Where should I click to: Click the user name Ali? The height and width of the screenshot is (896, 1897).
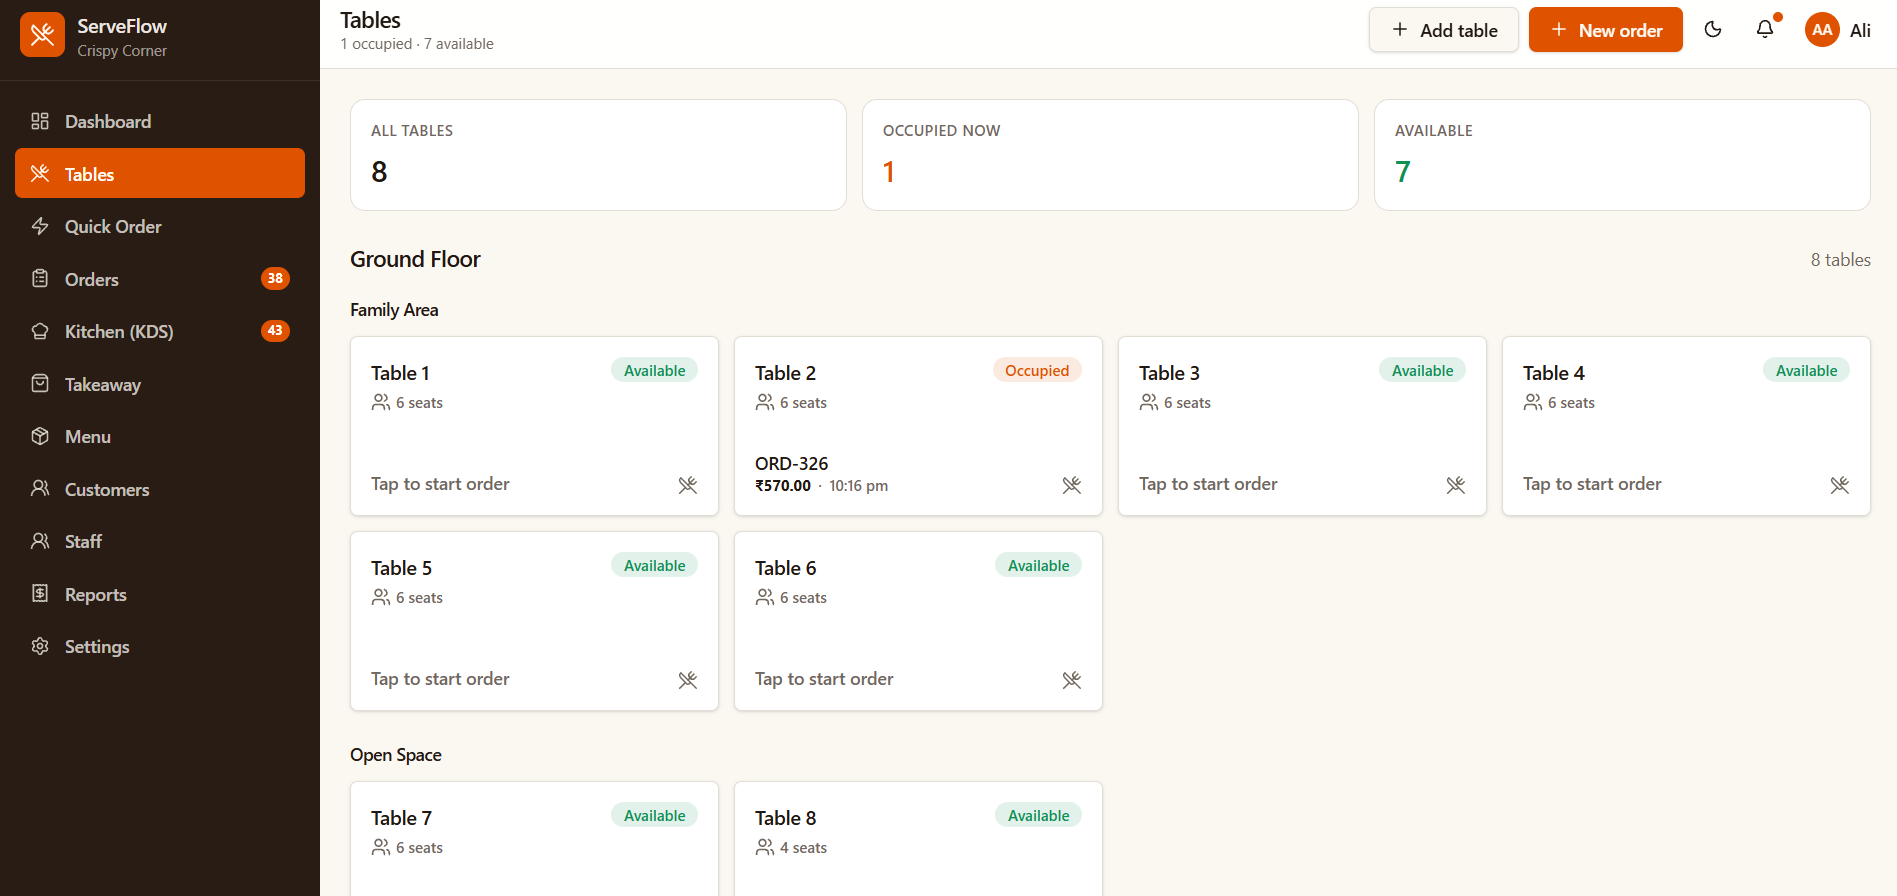click(1860, 30)
